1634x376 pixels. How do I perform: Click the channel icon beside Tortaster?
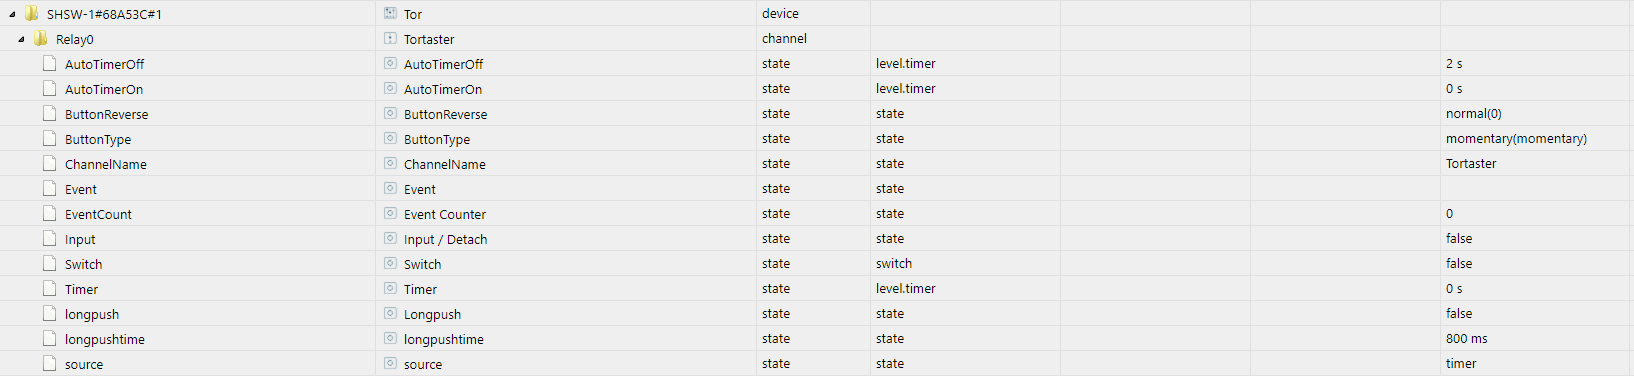(390, 39)
